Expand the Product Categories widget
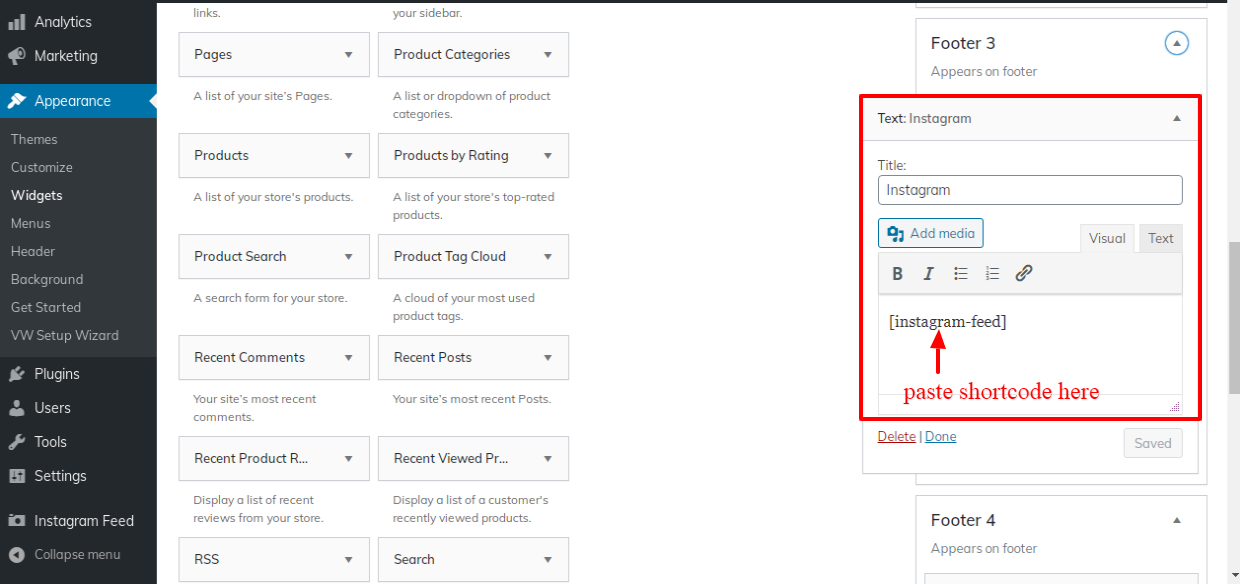This screenshot has width=1240, height=584. pos(548,55)
